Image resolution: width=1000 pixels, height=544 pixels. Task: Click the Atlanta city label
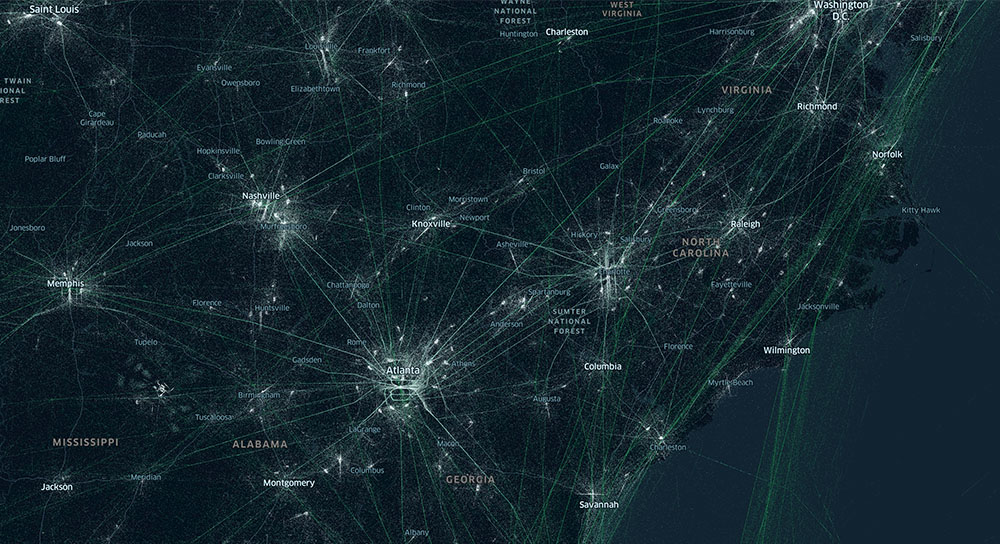403,370
